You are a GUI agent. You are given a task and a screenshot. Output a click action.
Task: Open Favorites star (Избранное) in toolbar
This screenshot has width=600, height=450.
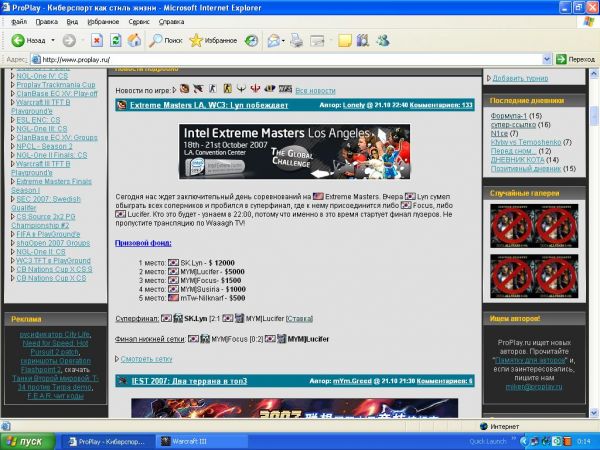click(x=213, y=40)
